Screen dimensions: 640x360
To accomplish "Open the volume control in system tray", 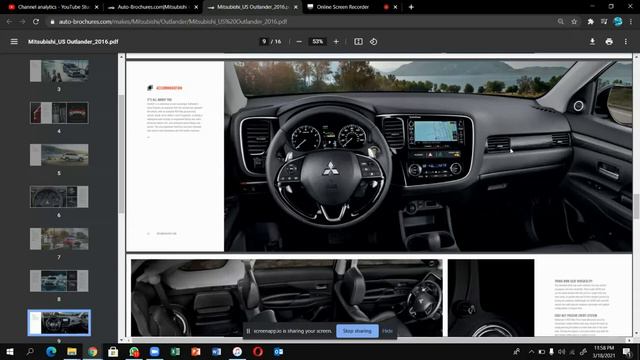I will coord(562,351).
